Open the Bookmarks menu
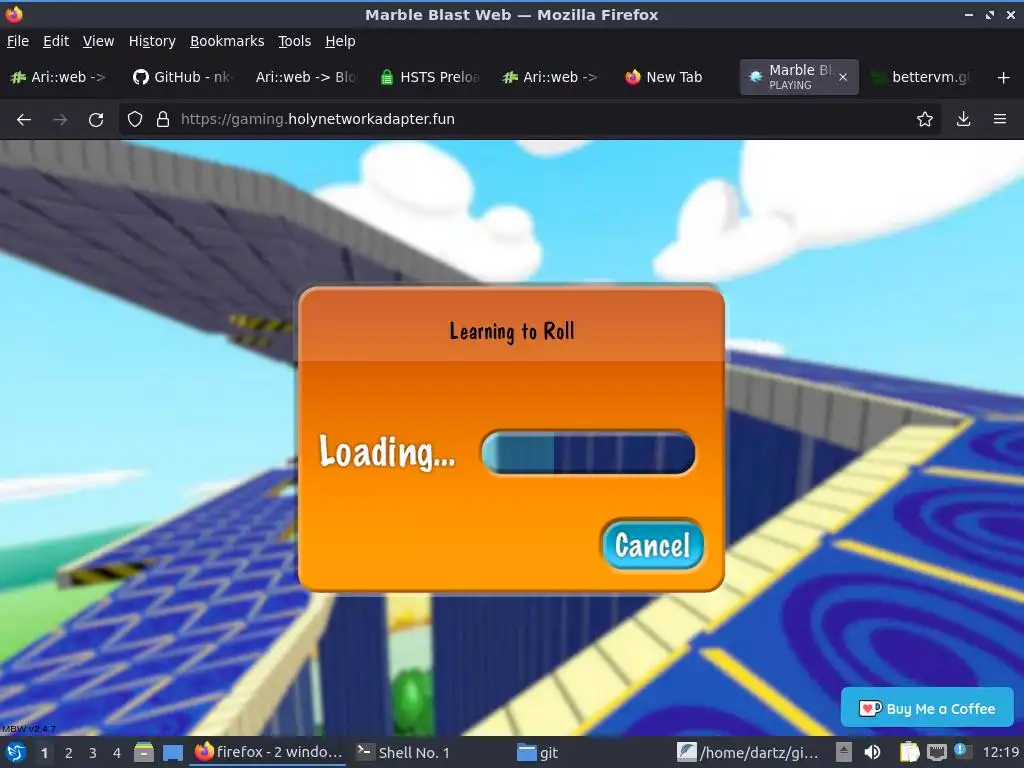This screenshot has height=768, width=1024. pyautogui.click(x=227, y=41)
